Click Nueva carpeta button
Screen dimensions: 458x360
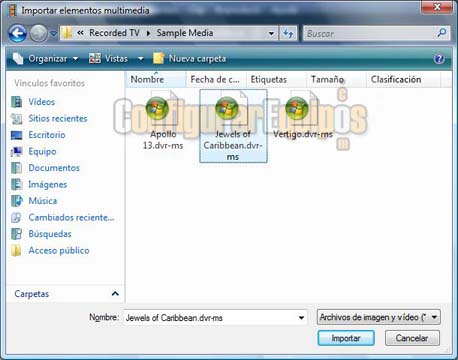pos(189,59)
